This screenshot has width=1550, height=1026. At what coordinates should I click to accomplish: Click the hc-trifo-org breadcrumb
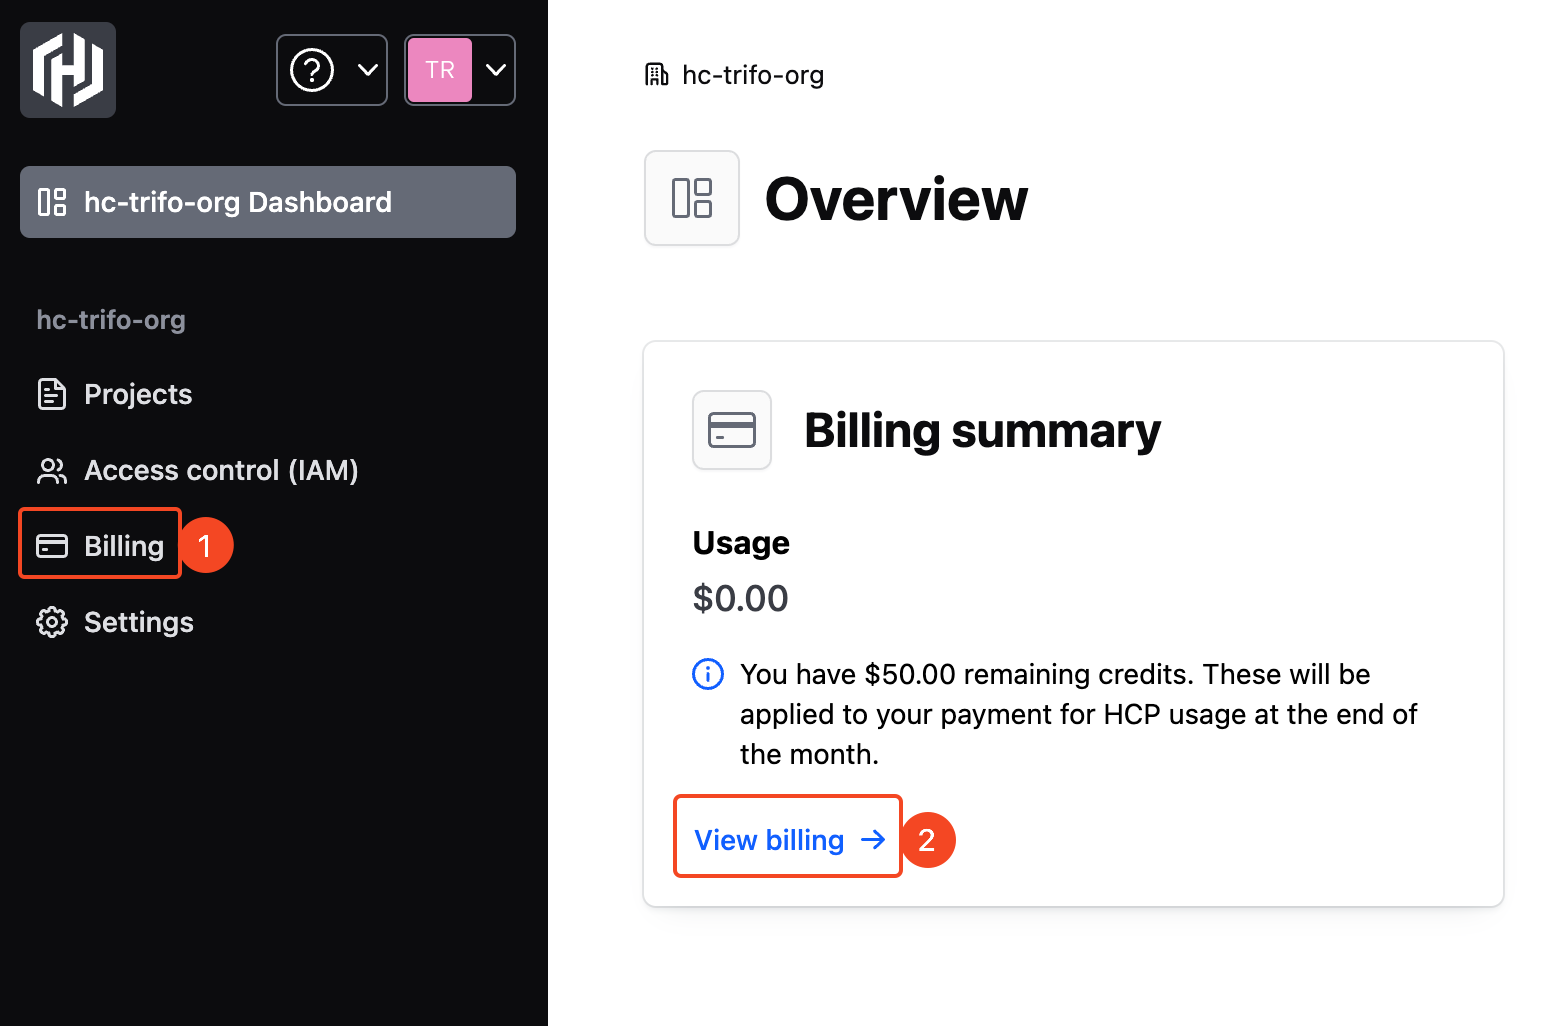[752, 75]
